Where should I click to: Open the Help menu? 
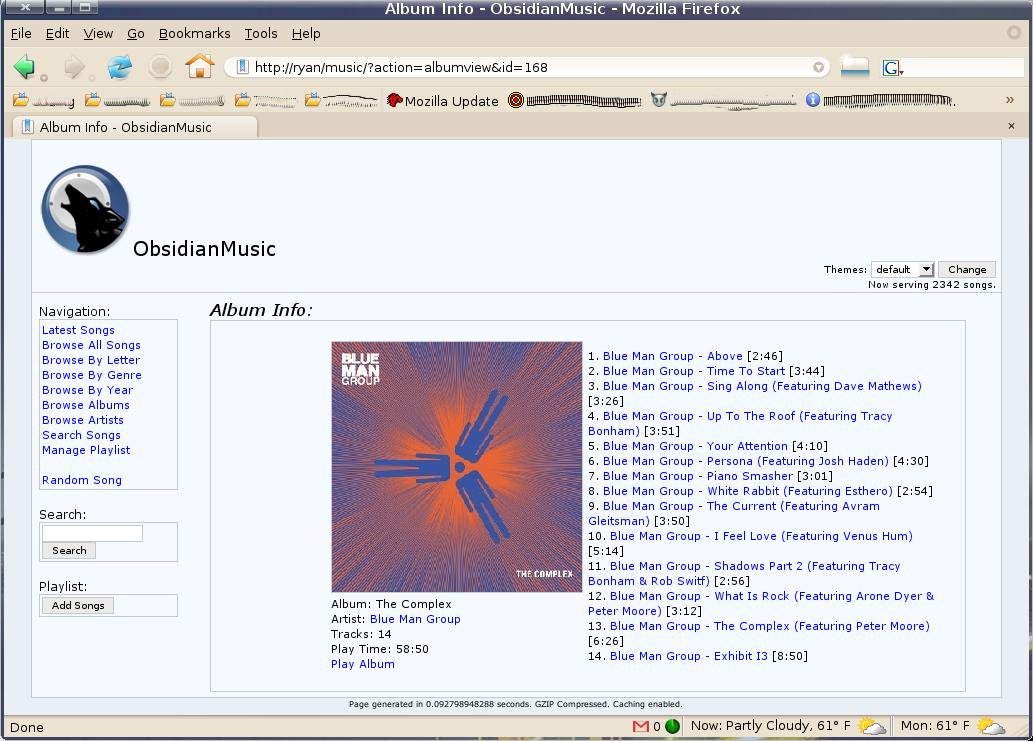pos(306,34)
